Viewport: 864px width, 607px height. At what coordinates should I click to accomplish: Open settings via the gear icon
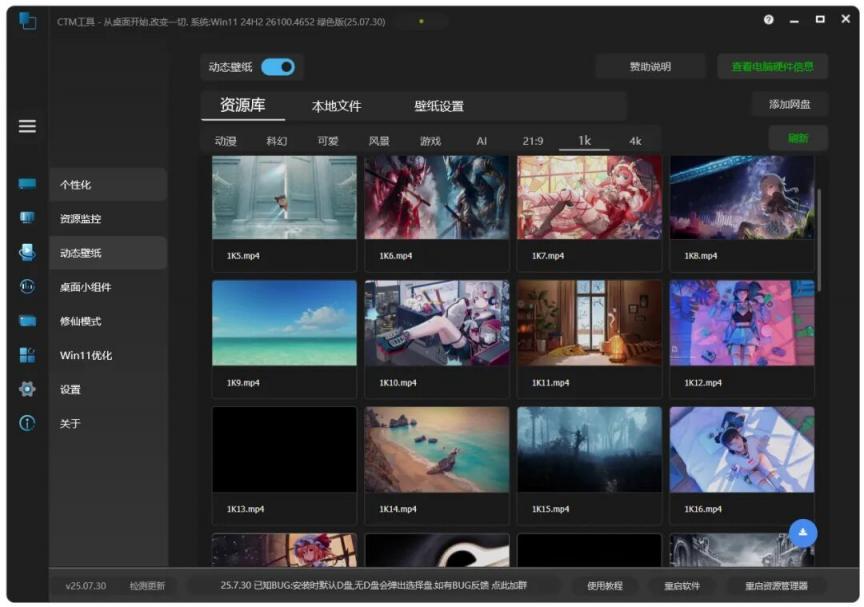pos(27,389)
